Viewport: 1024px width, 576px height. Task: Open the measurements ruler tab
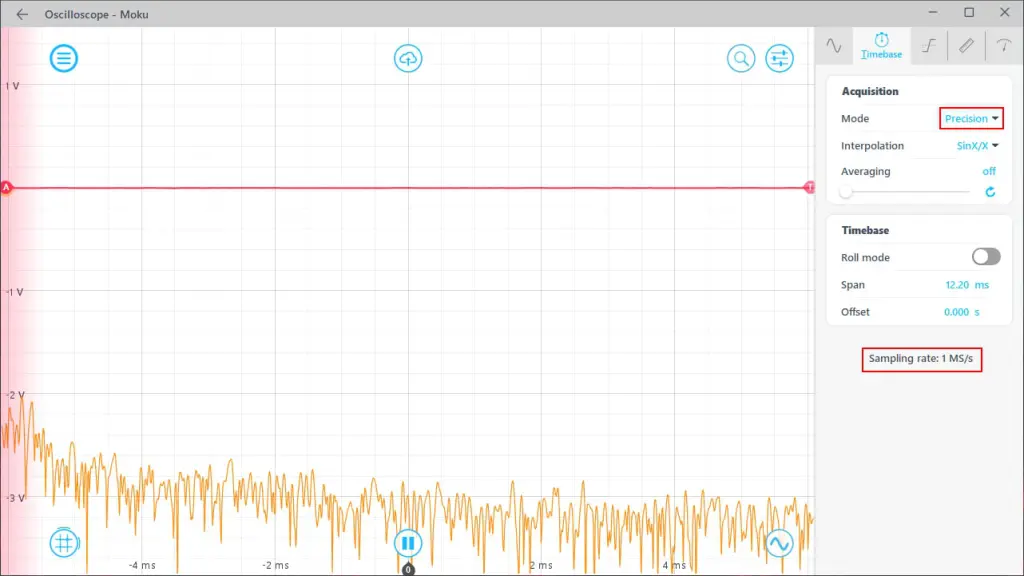(966, 45)
